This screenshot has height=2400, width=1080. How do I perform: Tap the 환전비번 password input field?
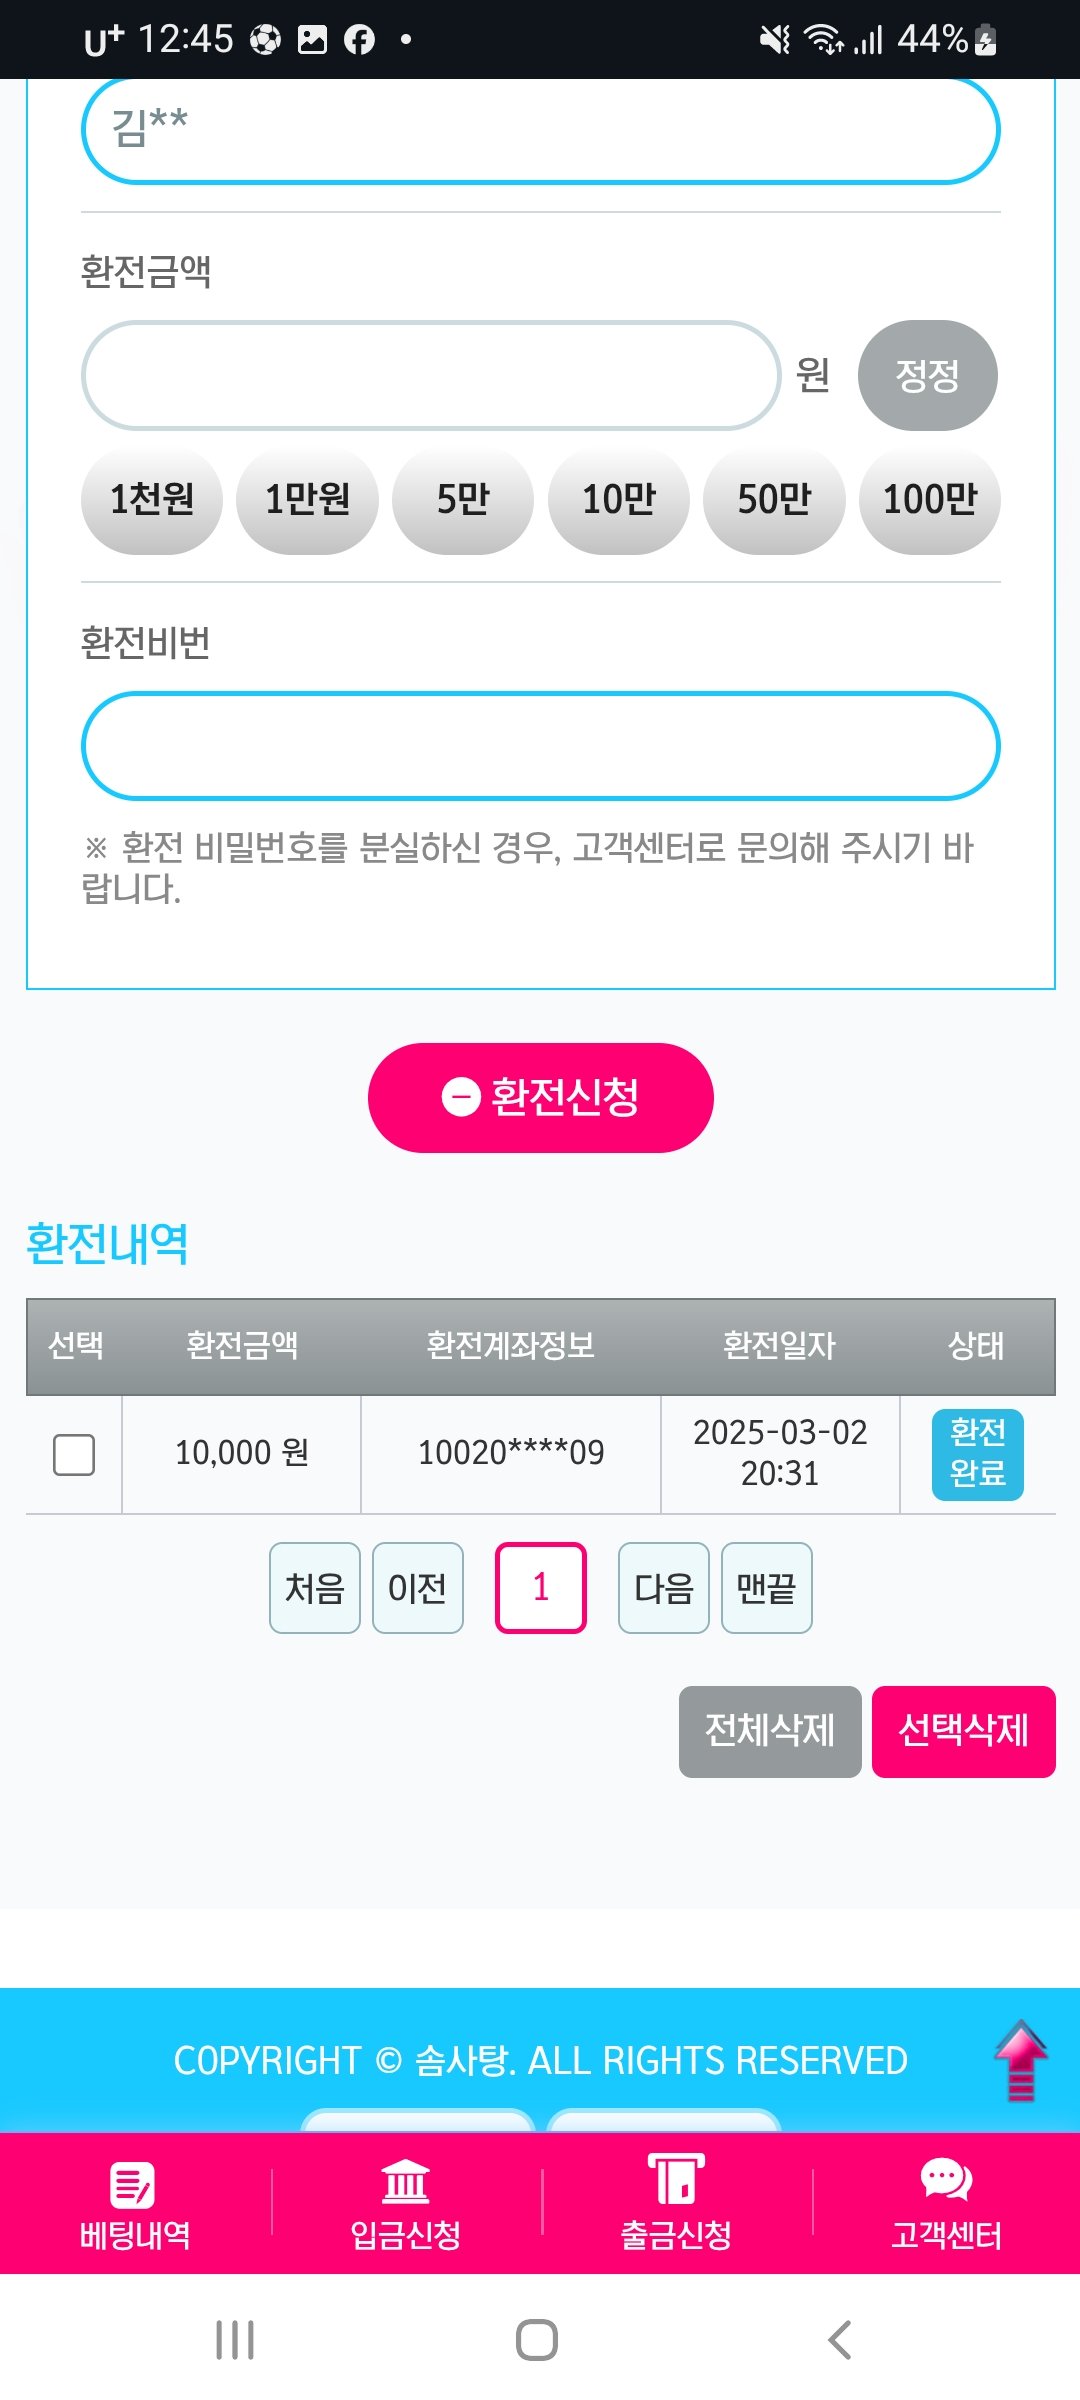tap(540, 746)
